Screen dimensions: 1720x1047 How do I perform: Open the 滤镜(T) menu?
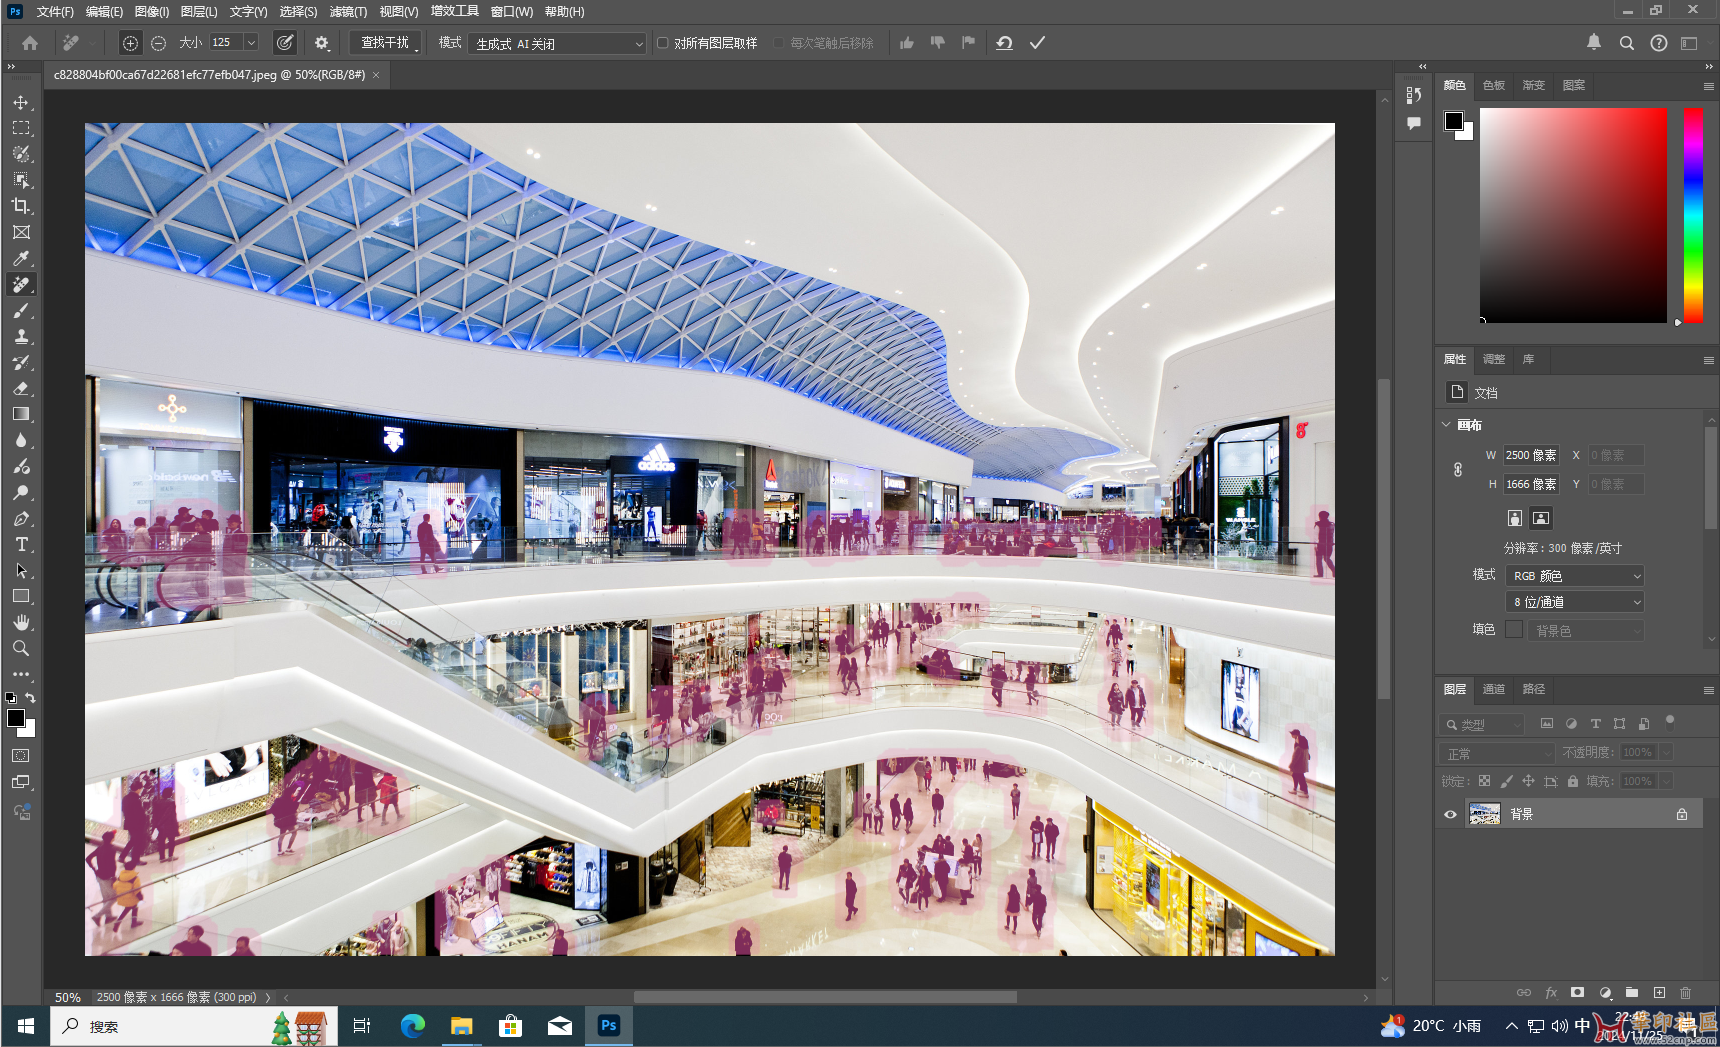pos(347,12)
